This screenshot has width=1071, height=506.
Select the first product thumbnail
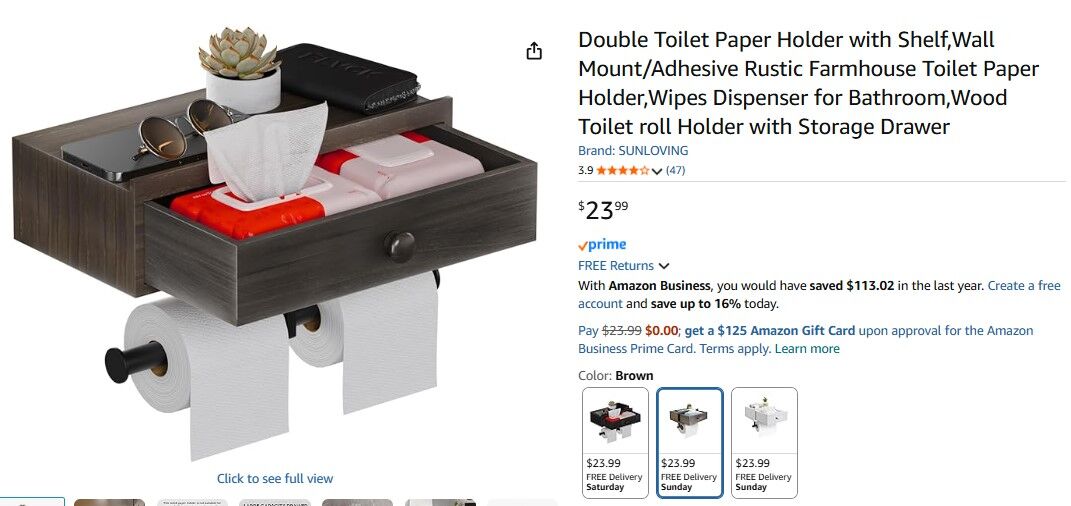[32, 502]
